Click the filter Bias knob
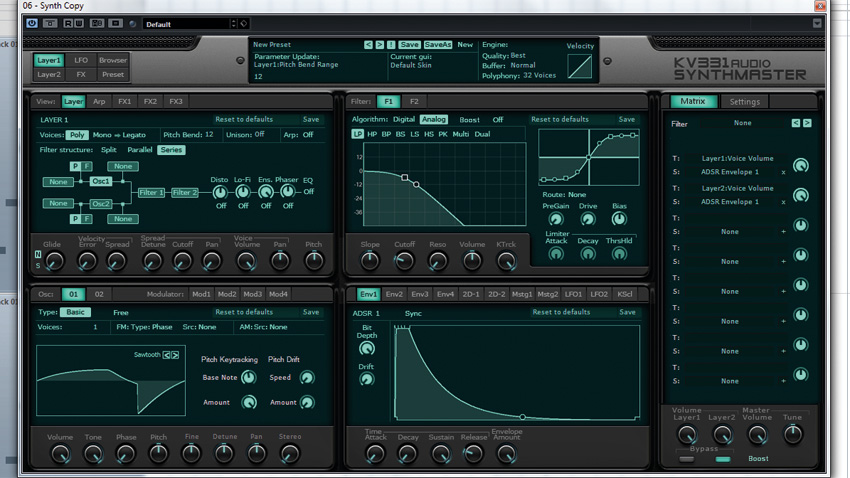850x478 pixels. [x=619, y=219]
